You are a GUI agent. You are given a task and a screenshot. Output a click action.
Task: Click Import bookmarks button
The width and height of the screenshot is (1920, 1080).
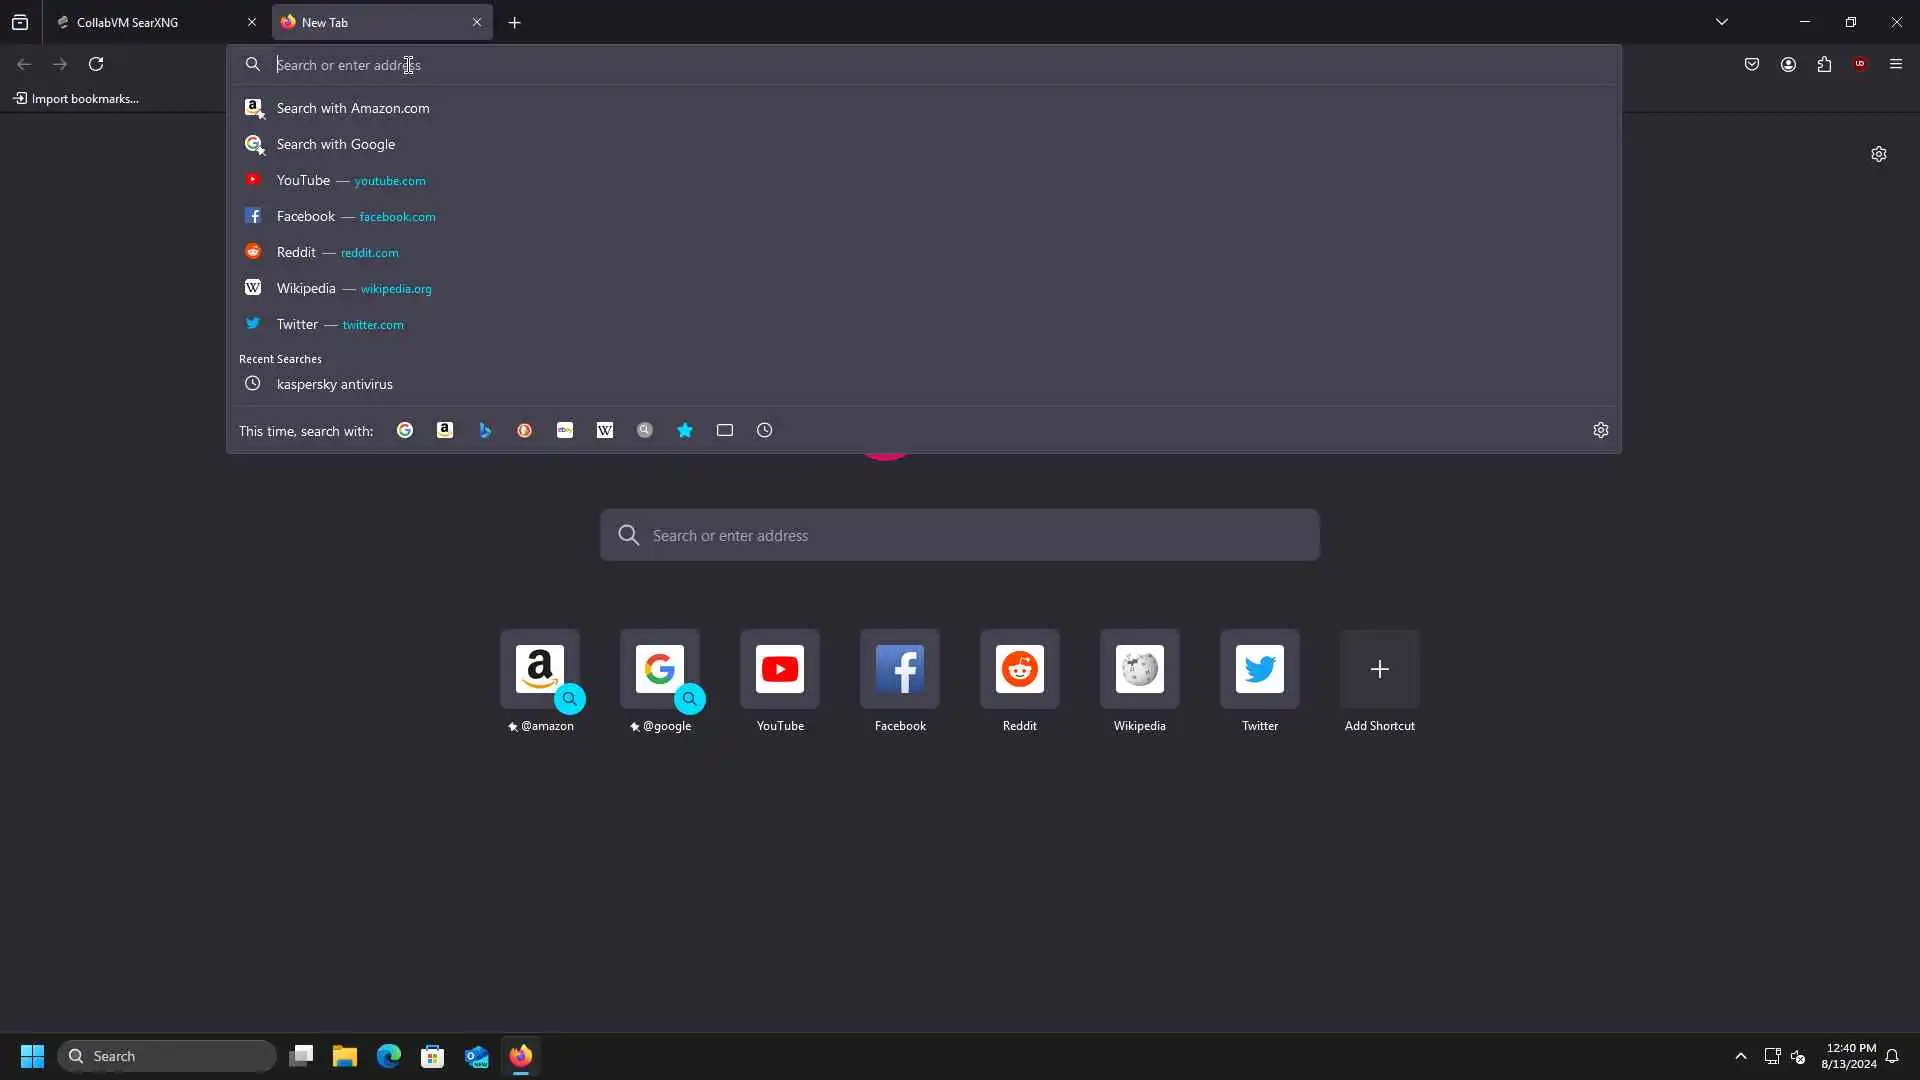pyautogui.click(x=76, y=98)
